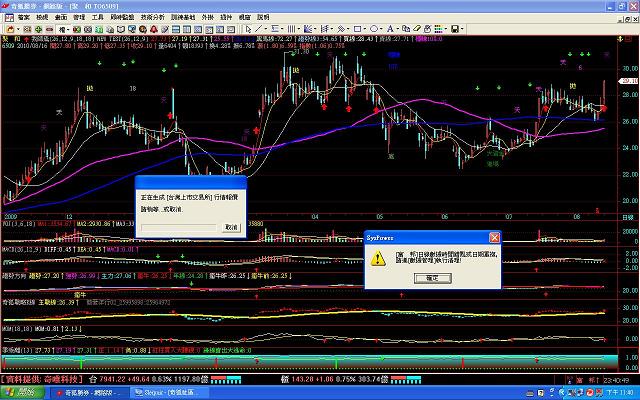Select the diagonal line drawing tool
Viewport: 640px width, 400px height.
click(x=258, y=29)
